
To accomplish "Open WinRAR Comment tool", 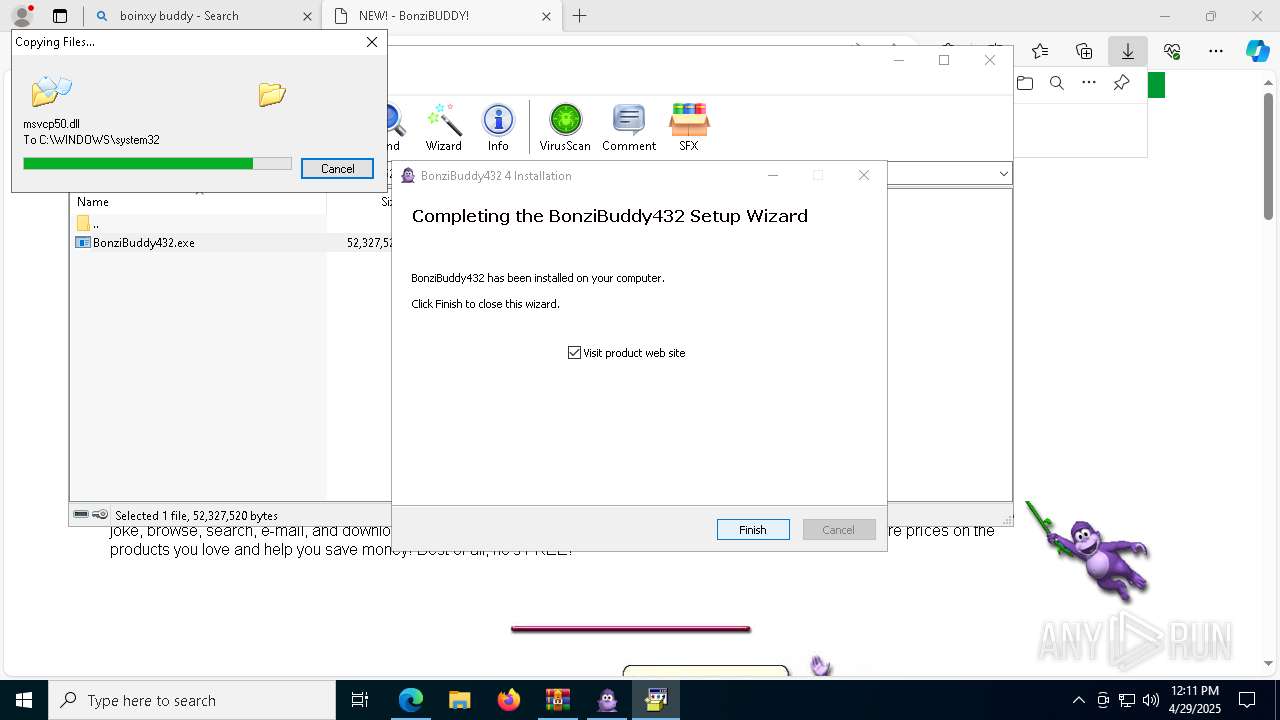I will (x=629, y=127).
